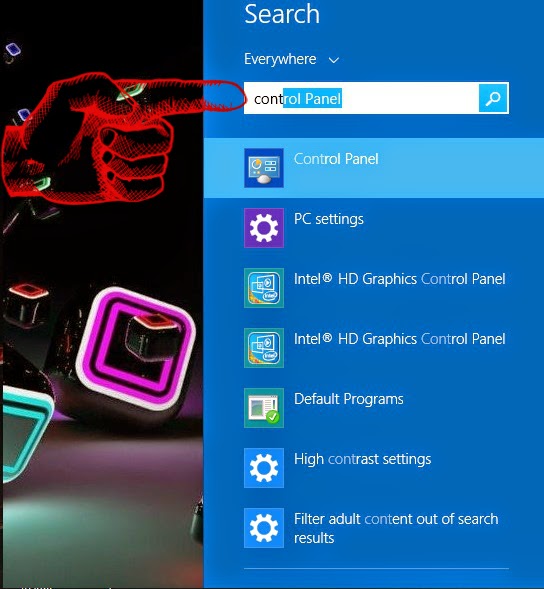544x589 pixels.
Task: Open the Control Panel icon in results
Action: 264,168
